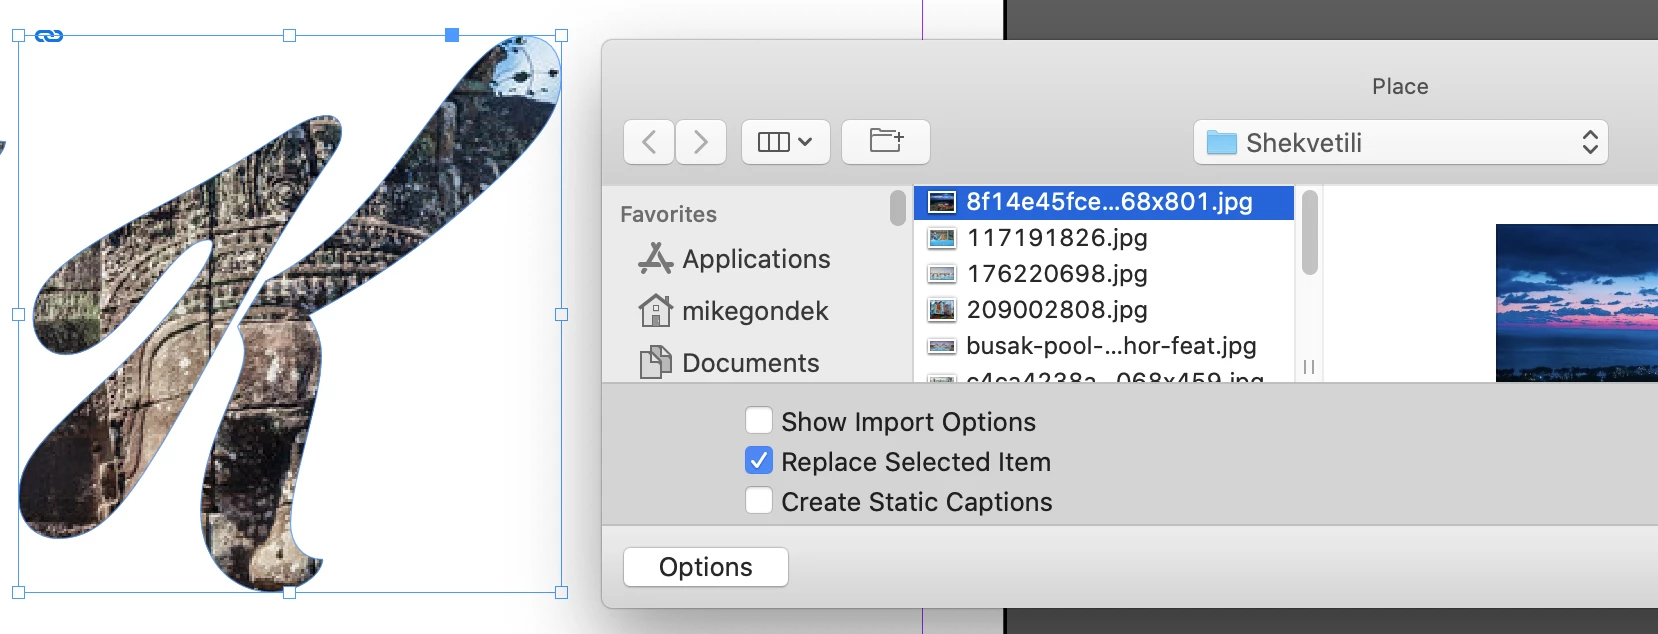Select file busak-pool-...hor-feat.jpg

pyautogui.click(x=1104, y=346)
